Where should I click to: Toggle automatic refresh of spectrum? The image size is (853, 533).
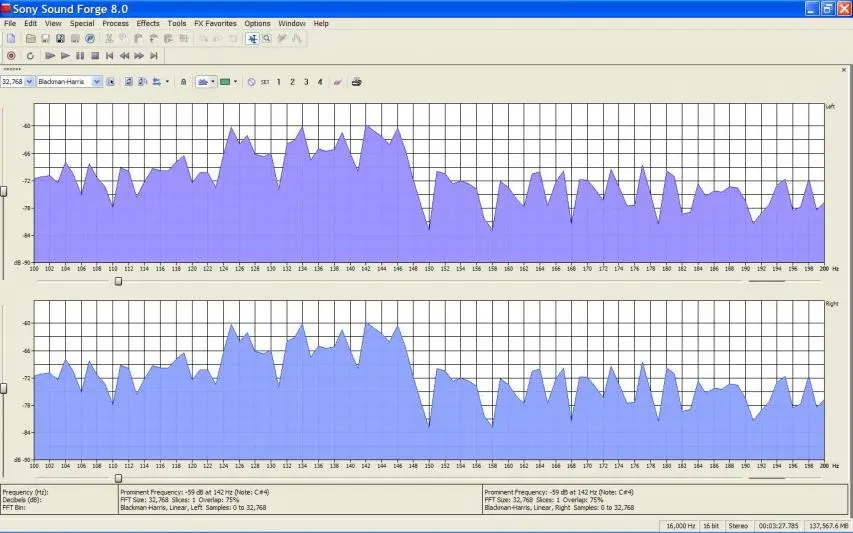(143, 82)
